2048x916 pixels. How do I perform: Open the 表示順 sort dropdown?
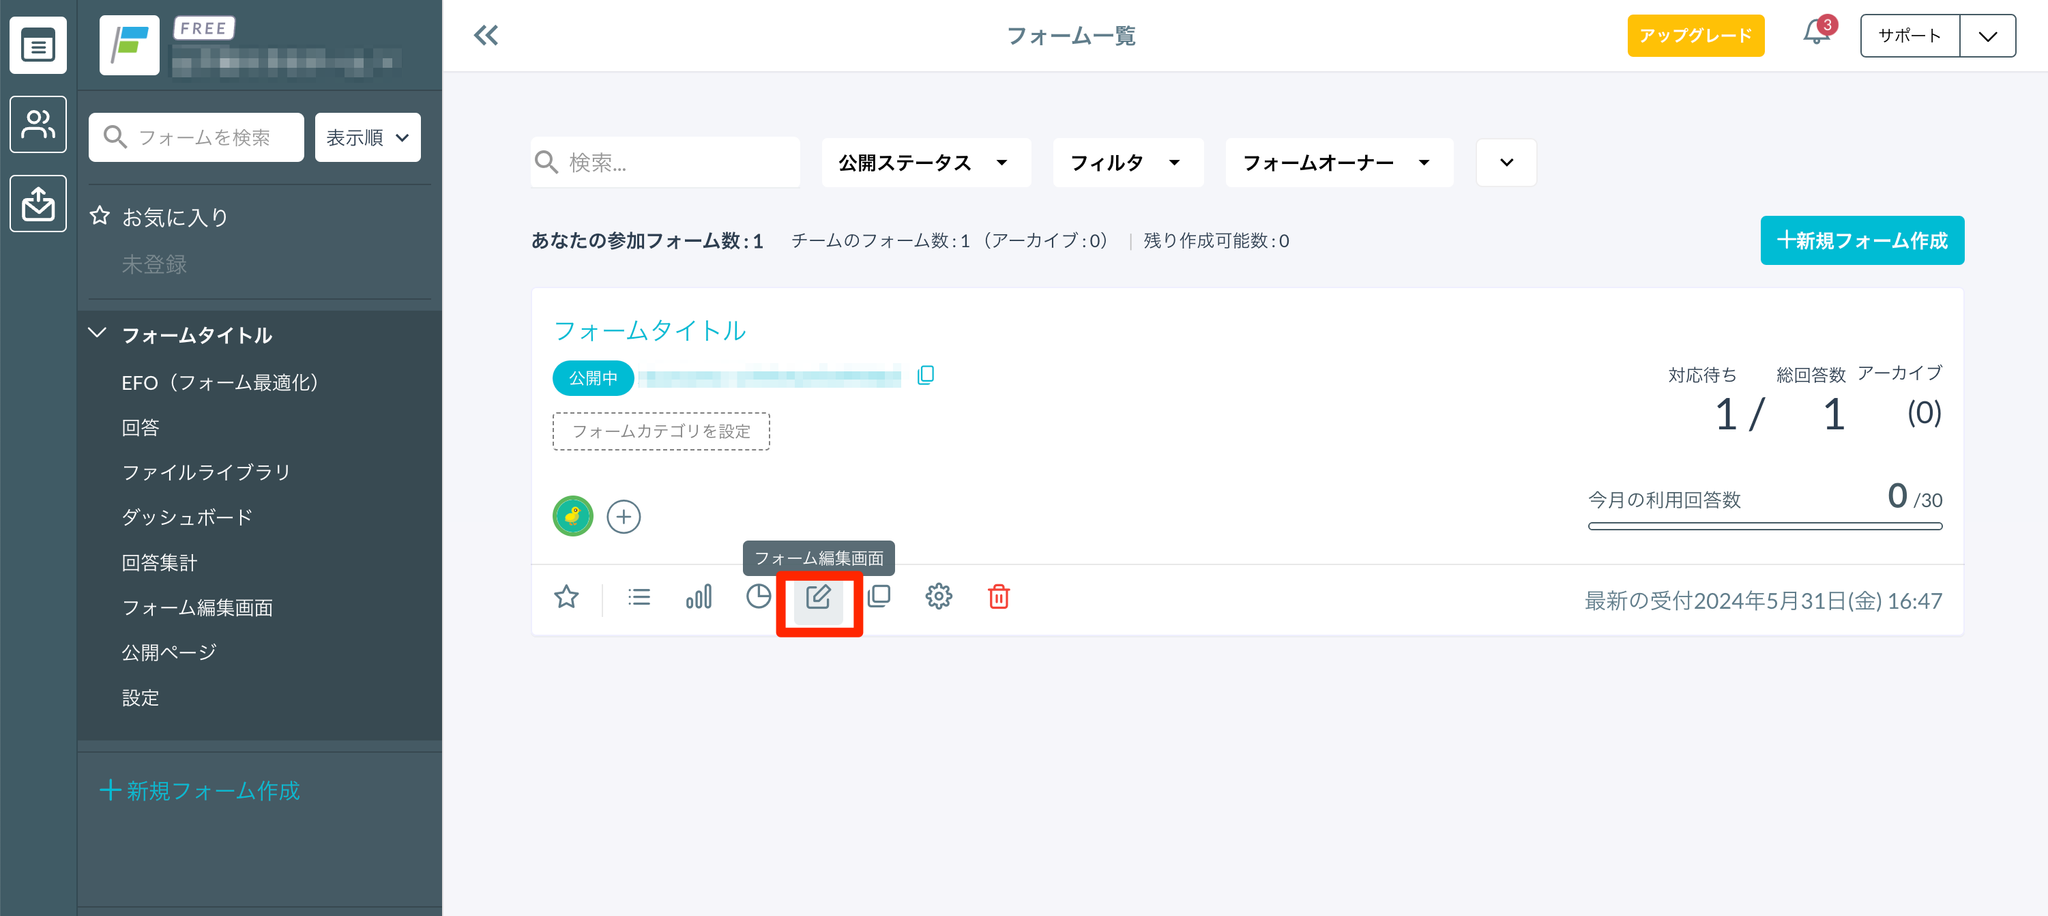pos(368,137)
